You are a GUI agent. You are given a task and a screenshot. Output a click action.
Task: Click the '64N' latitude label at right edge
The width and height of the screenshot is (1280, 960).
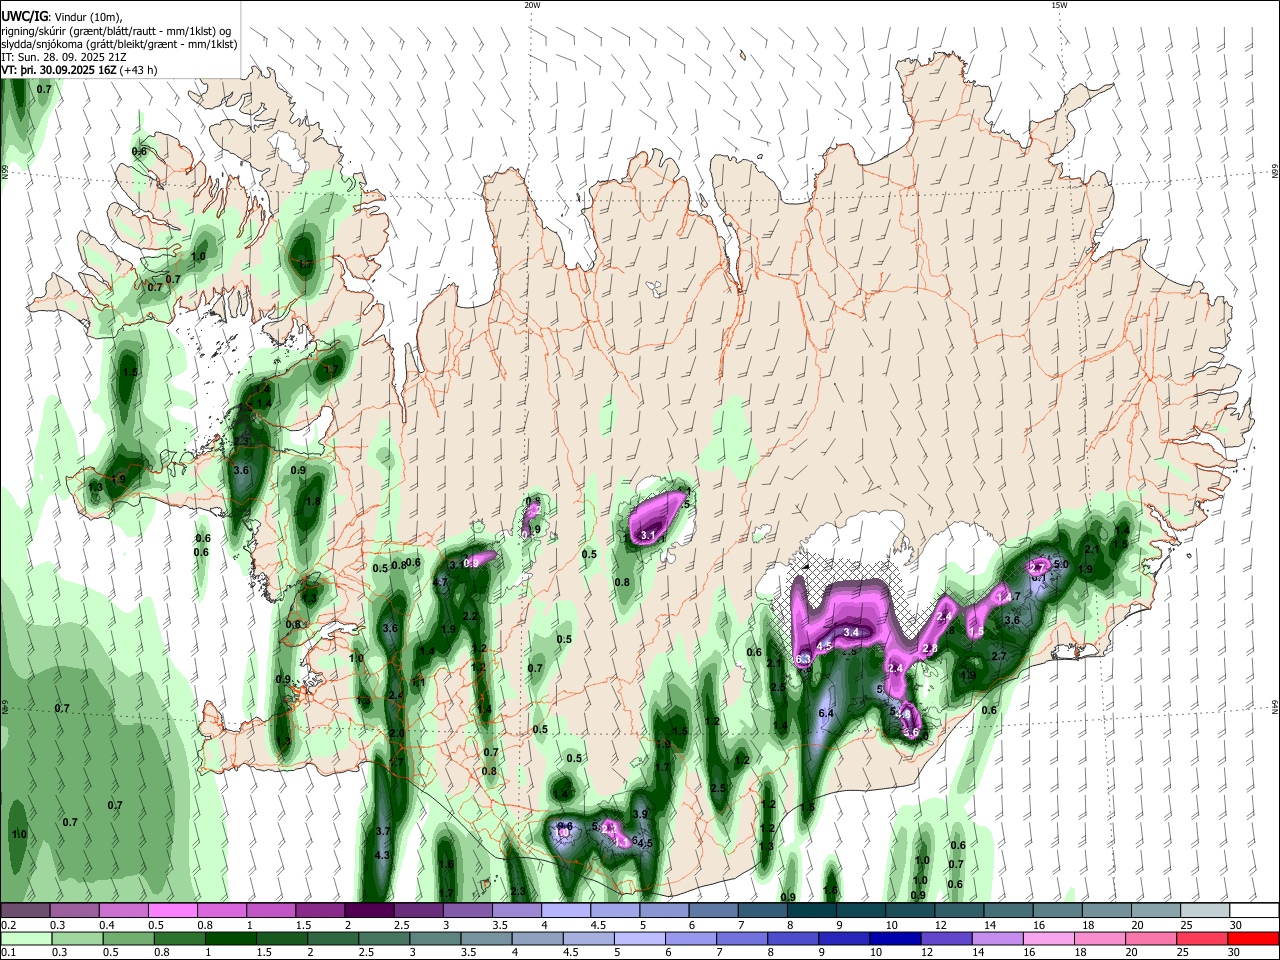tap(1275, 707)
